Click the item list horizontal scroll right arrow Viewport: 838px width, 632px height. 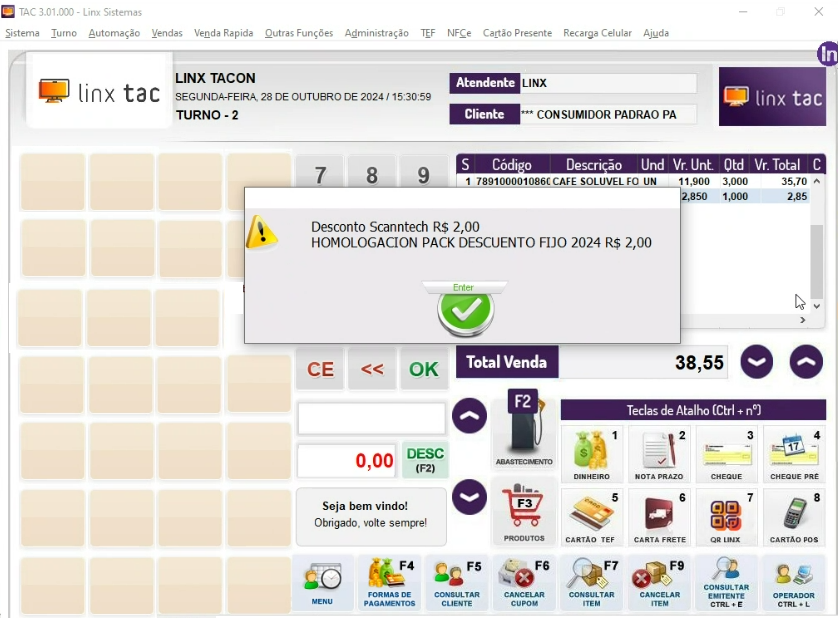click(x=802, y=320)
